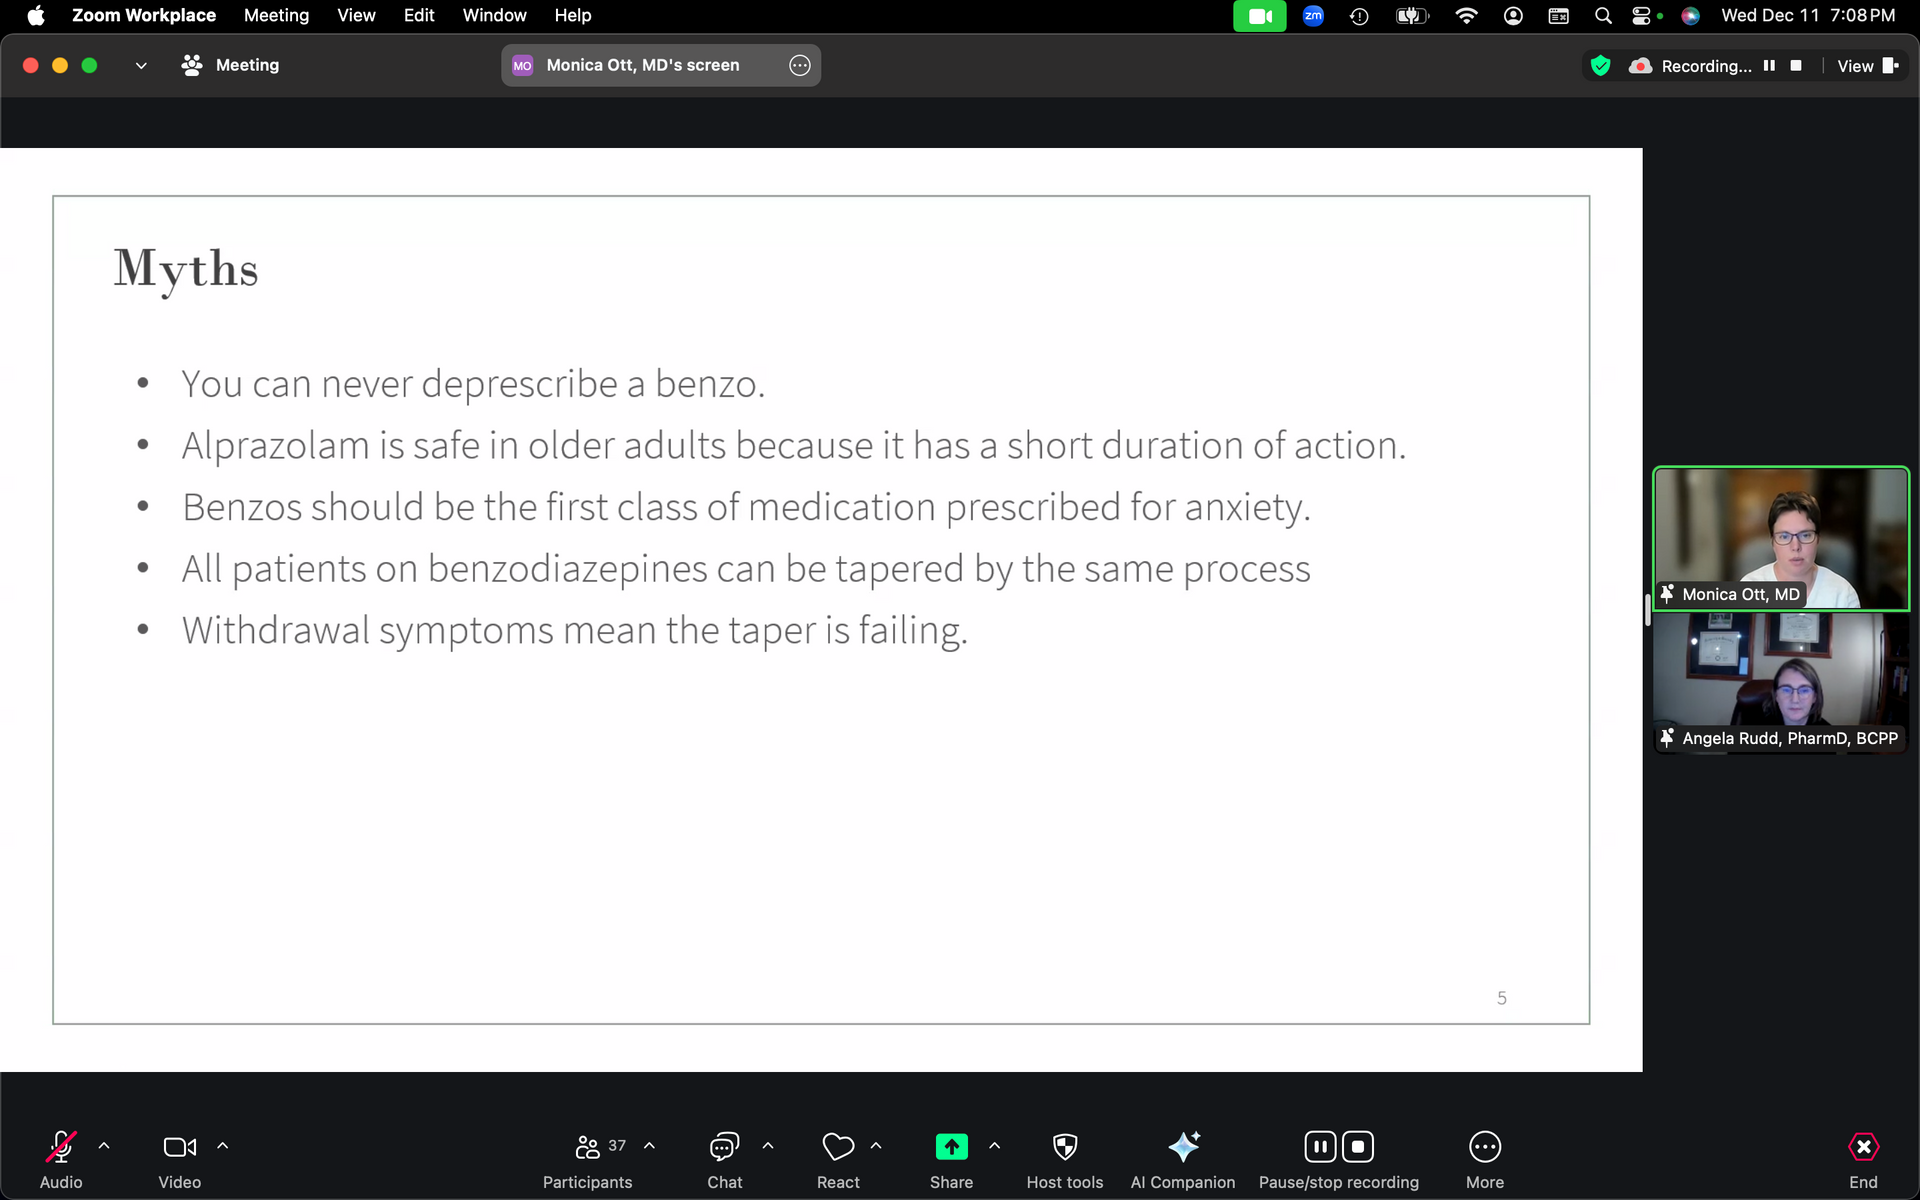Open the Meeting menu in menu bar

pos(276,15)
